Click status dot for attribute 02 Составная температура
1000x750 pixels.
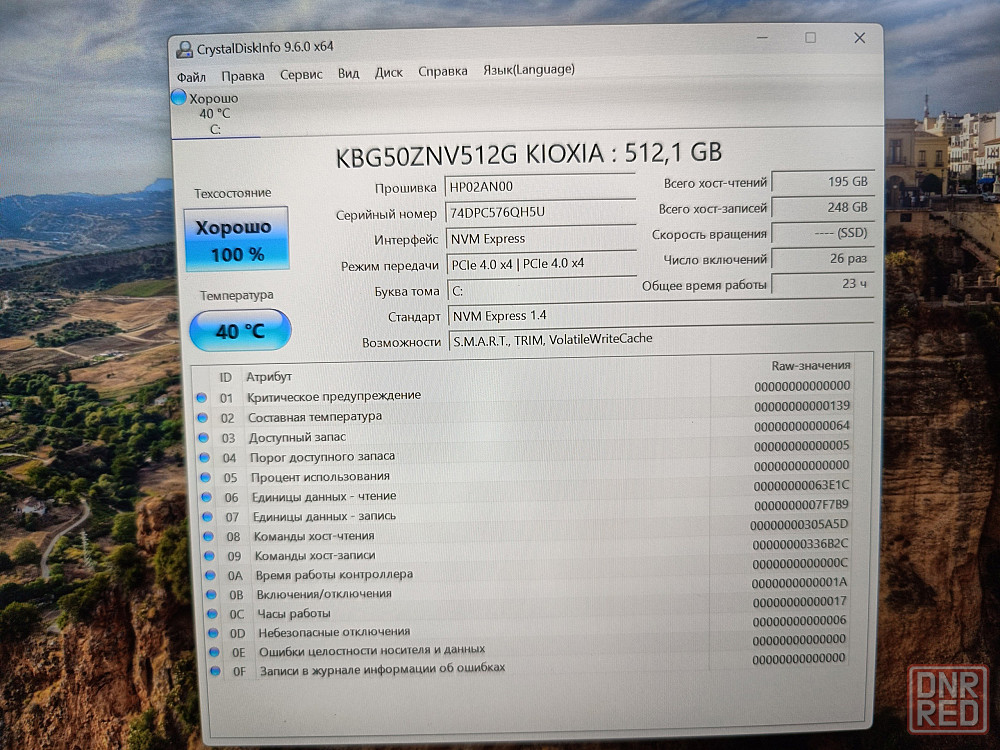pyautogui.click(x=203, y=418)
